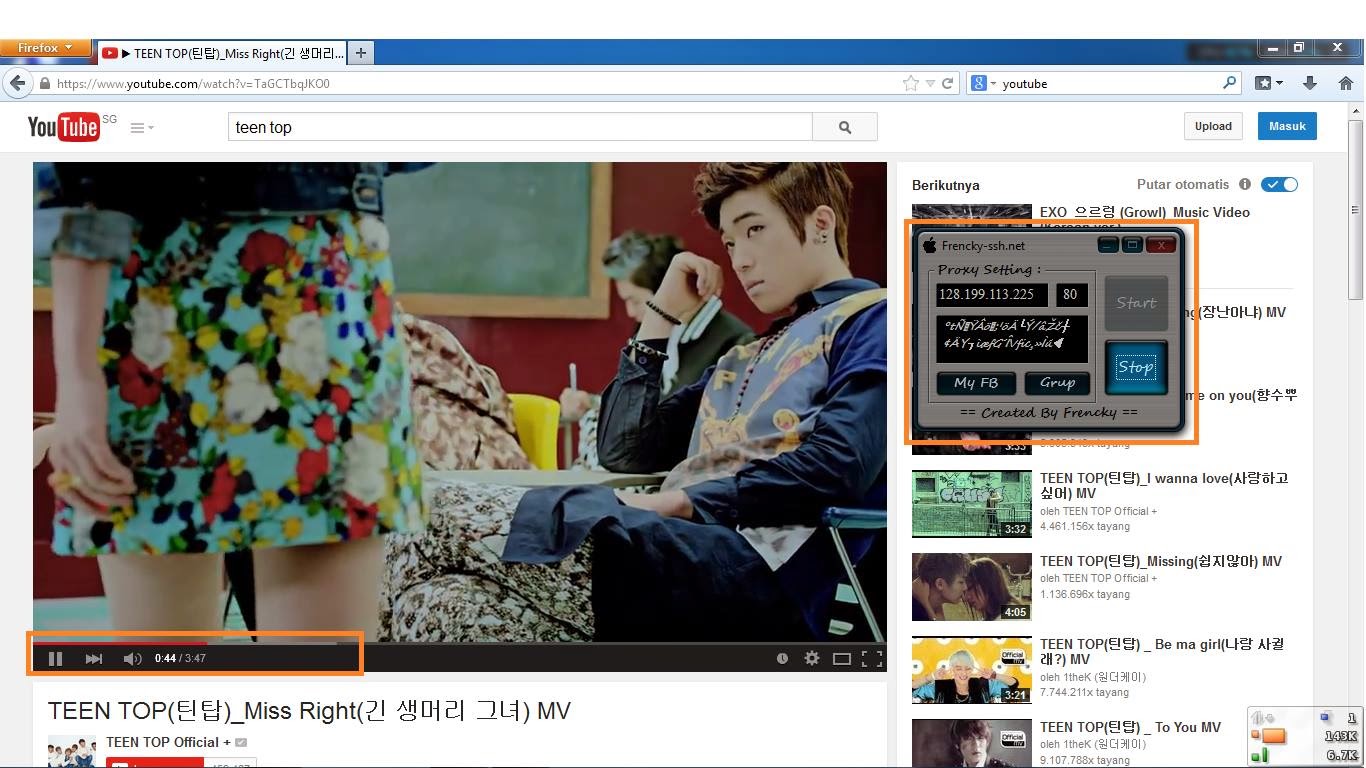Screen dimensions: 1366x768
Task: Pause the video with the pause icon
Action: tap(56, 658)
